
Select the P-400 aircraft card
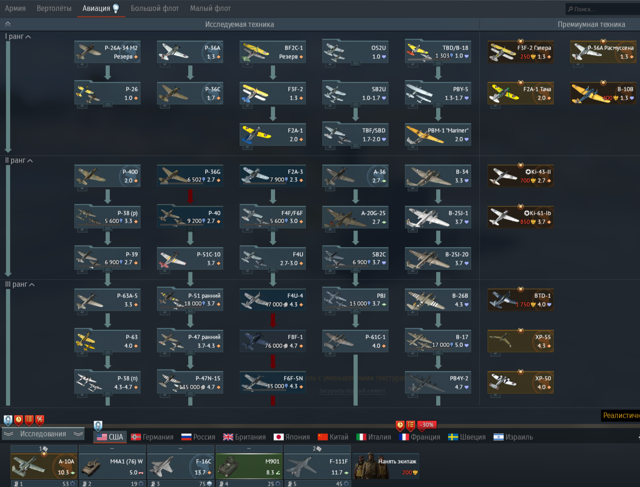pyautogui.click(x=108, y=176)
